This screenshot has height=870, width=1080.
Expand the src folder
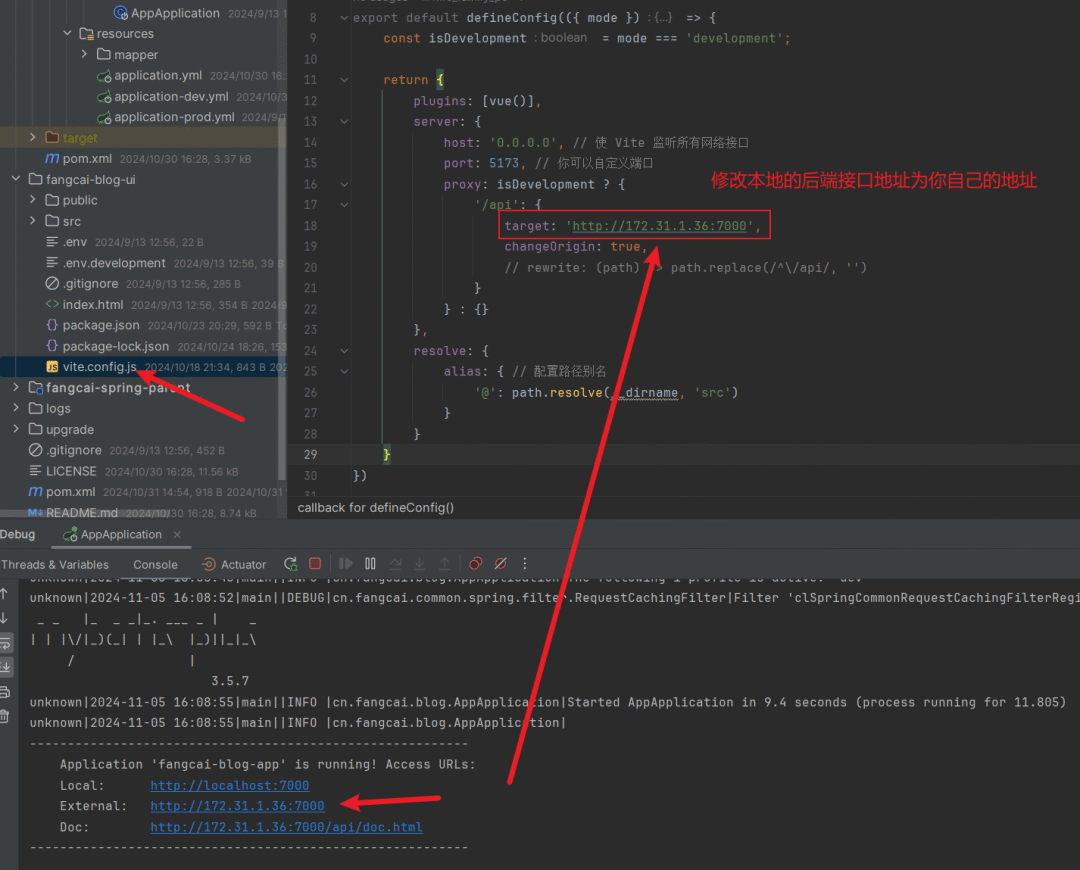[32, 220]
